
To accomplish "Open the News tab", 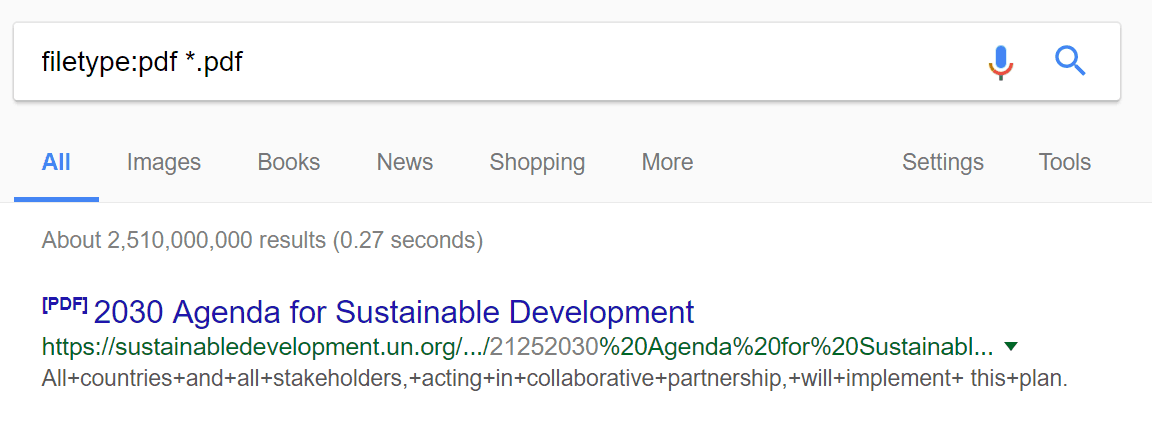I will tap(405, 162).
